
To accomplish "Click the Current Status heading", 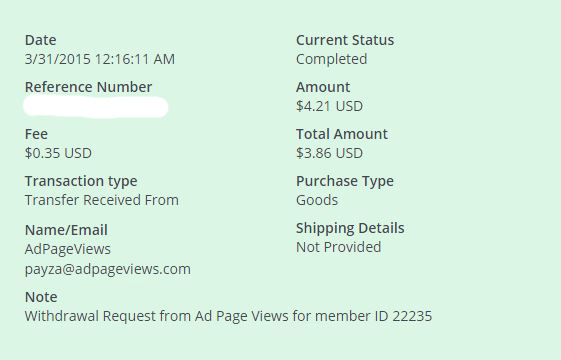I will [x=345, y=40].
